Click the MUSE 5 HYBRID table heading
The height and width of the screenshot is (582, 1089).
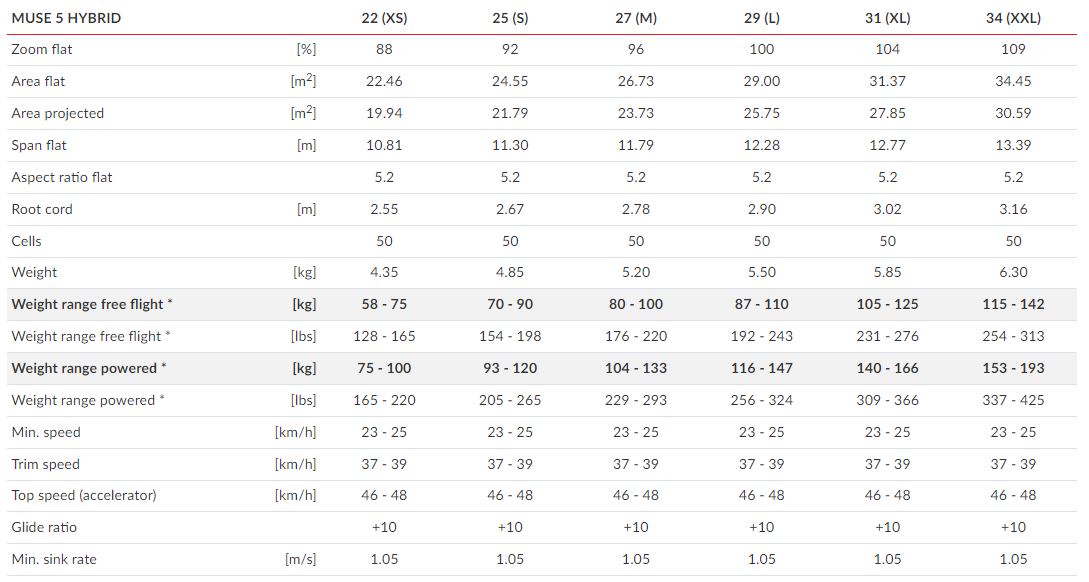pos(67,18)
